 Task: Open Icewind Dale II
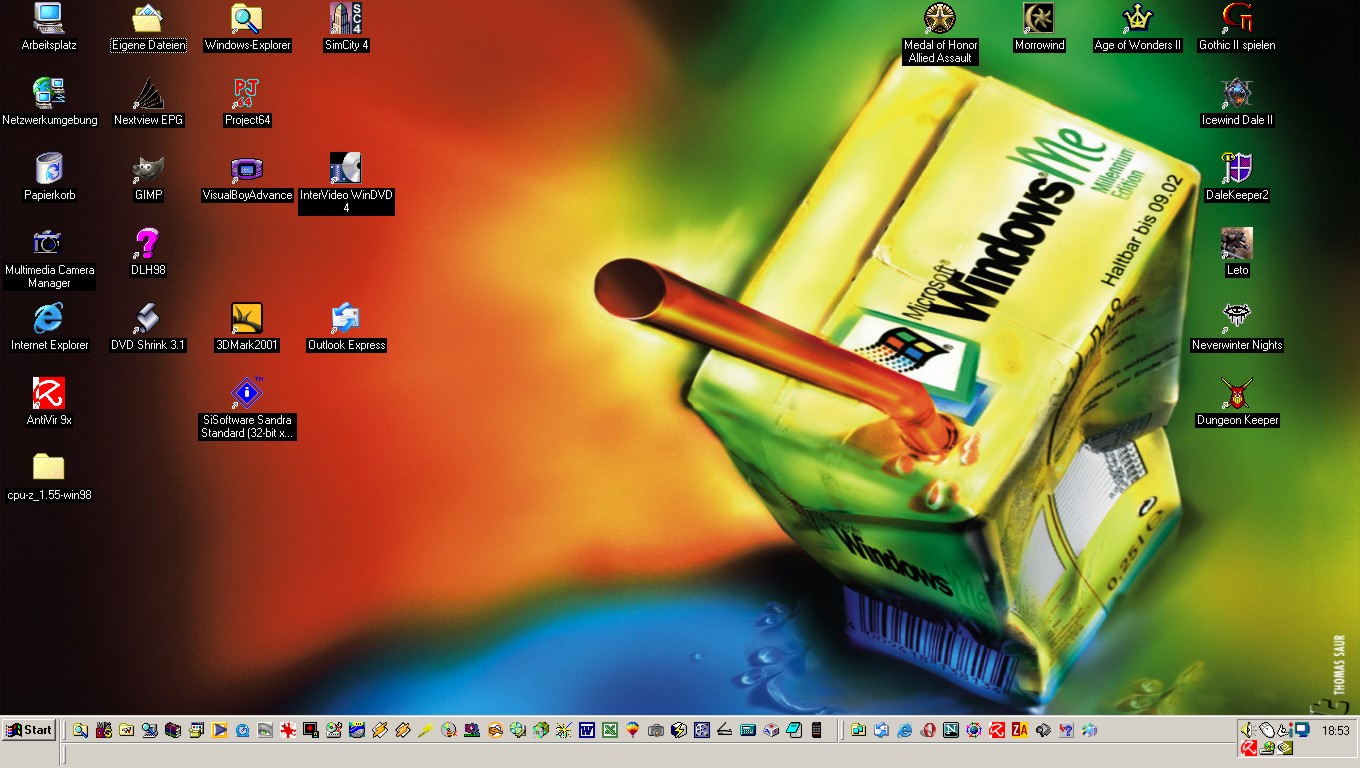coord(1237,95)
